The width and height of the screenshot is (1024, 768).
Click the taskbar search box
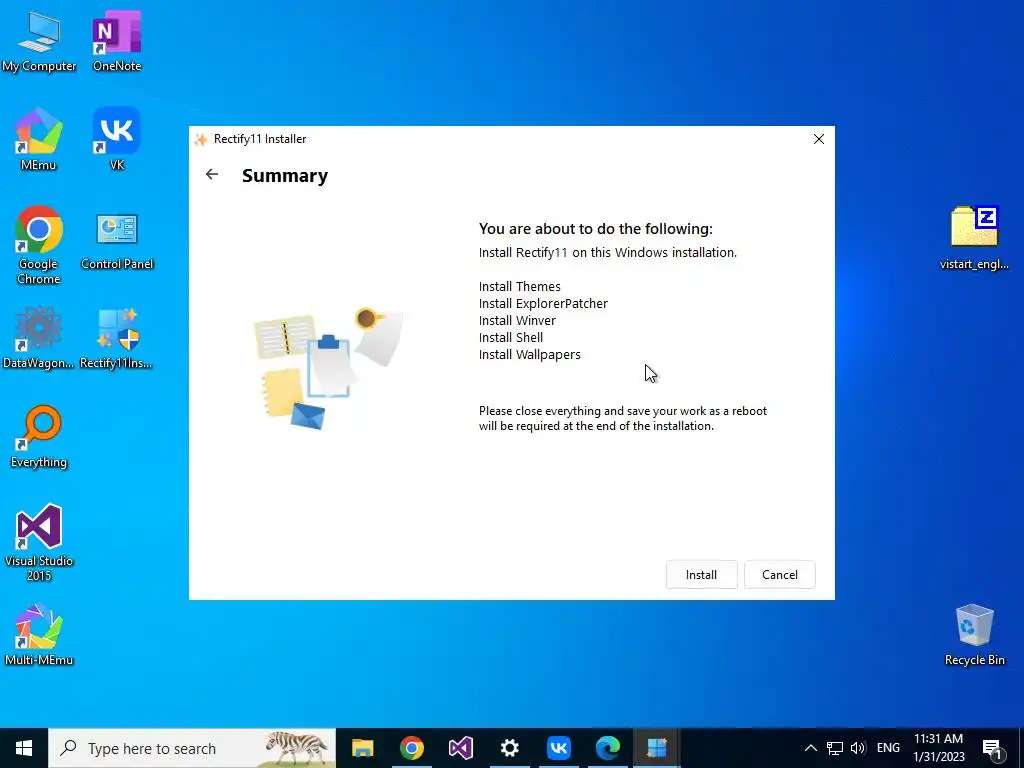(192, 748)
